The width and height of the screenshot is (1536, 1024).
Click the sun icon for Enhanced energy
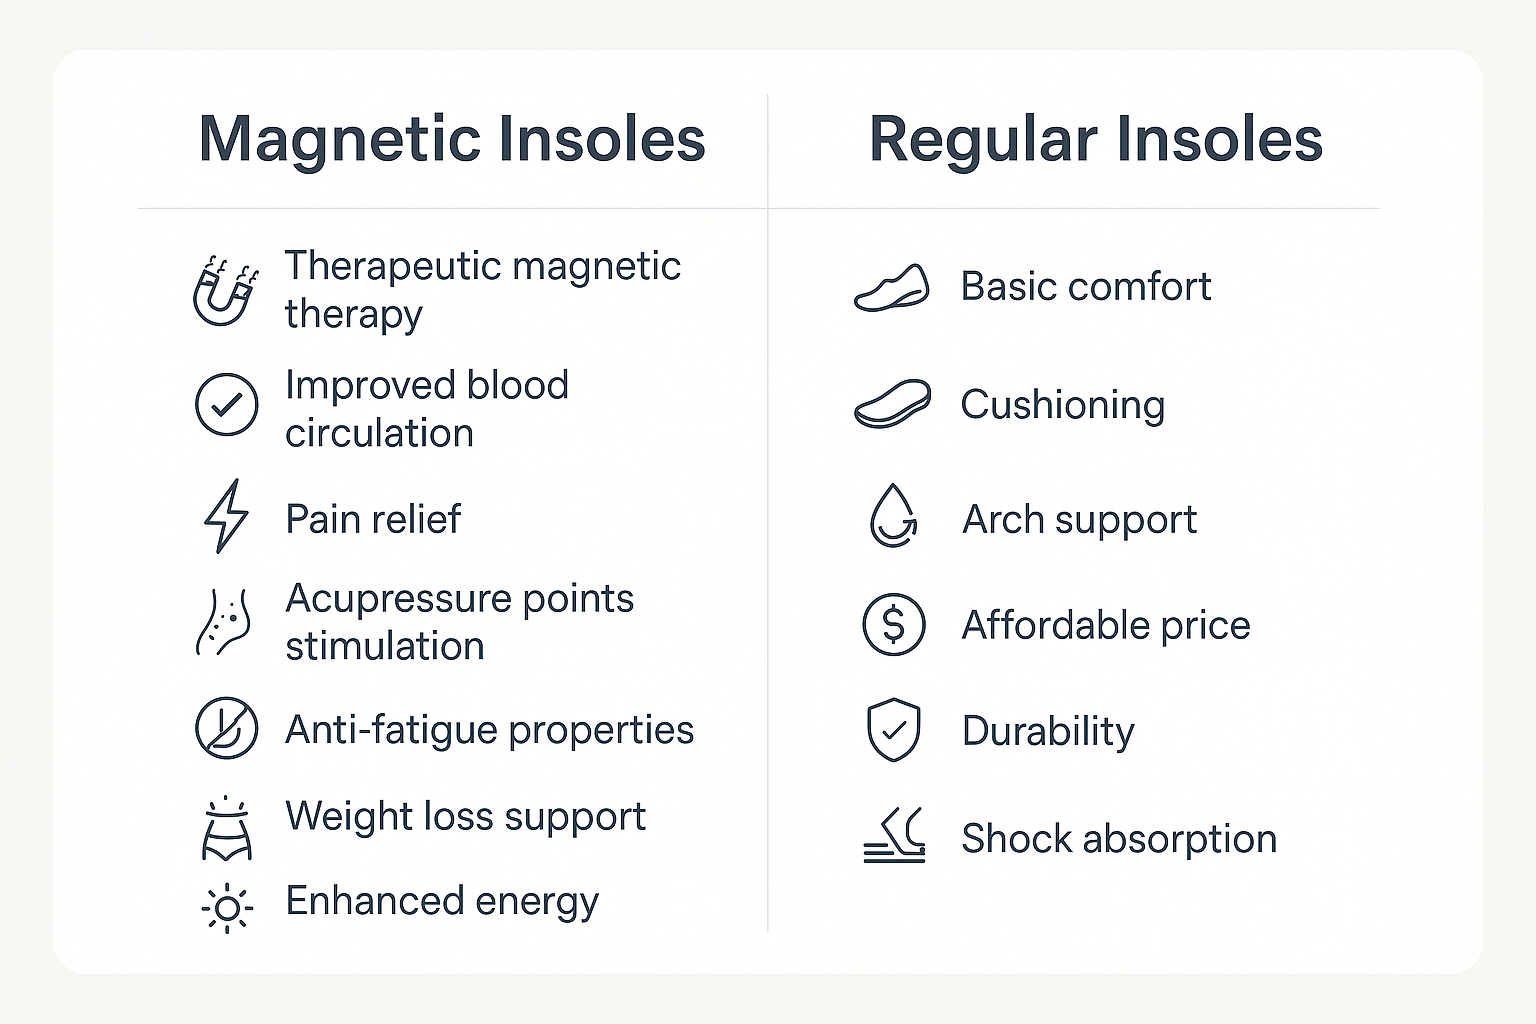227,908
